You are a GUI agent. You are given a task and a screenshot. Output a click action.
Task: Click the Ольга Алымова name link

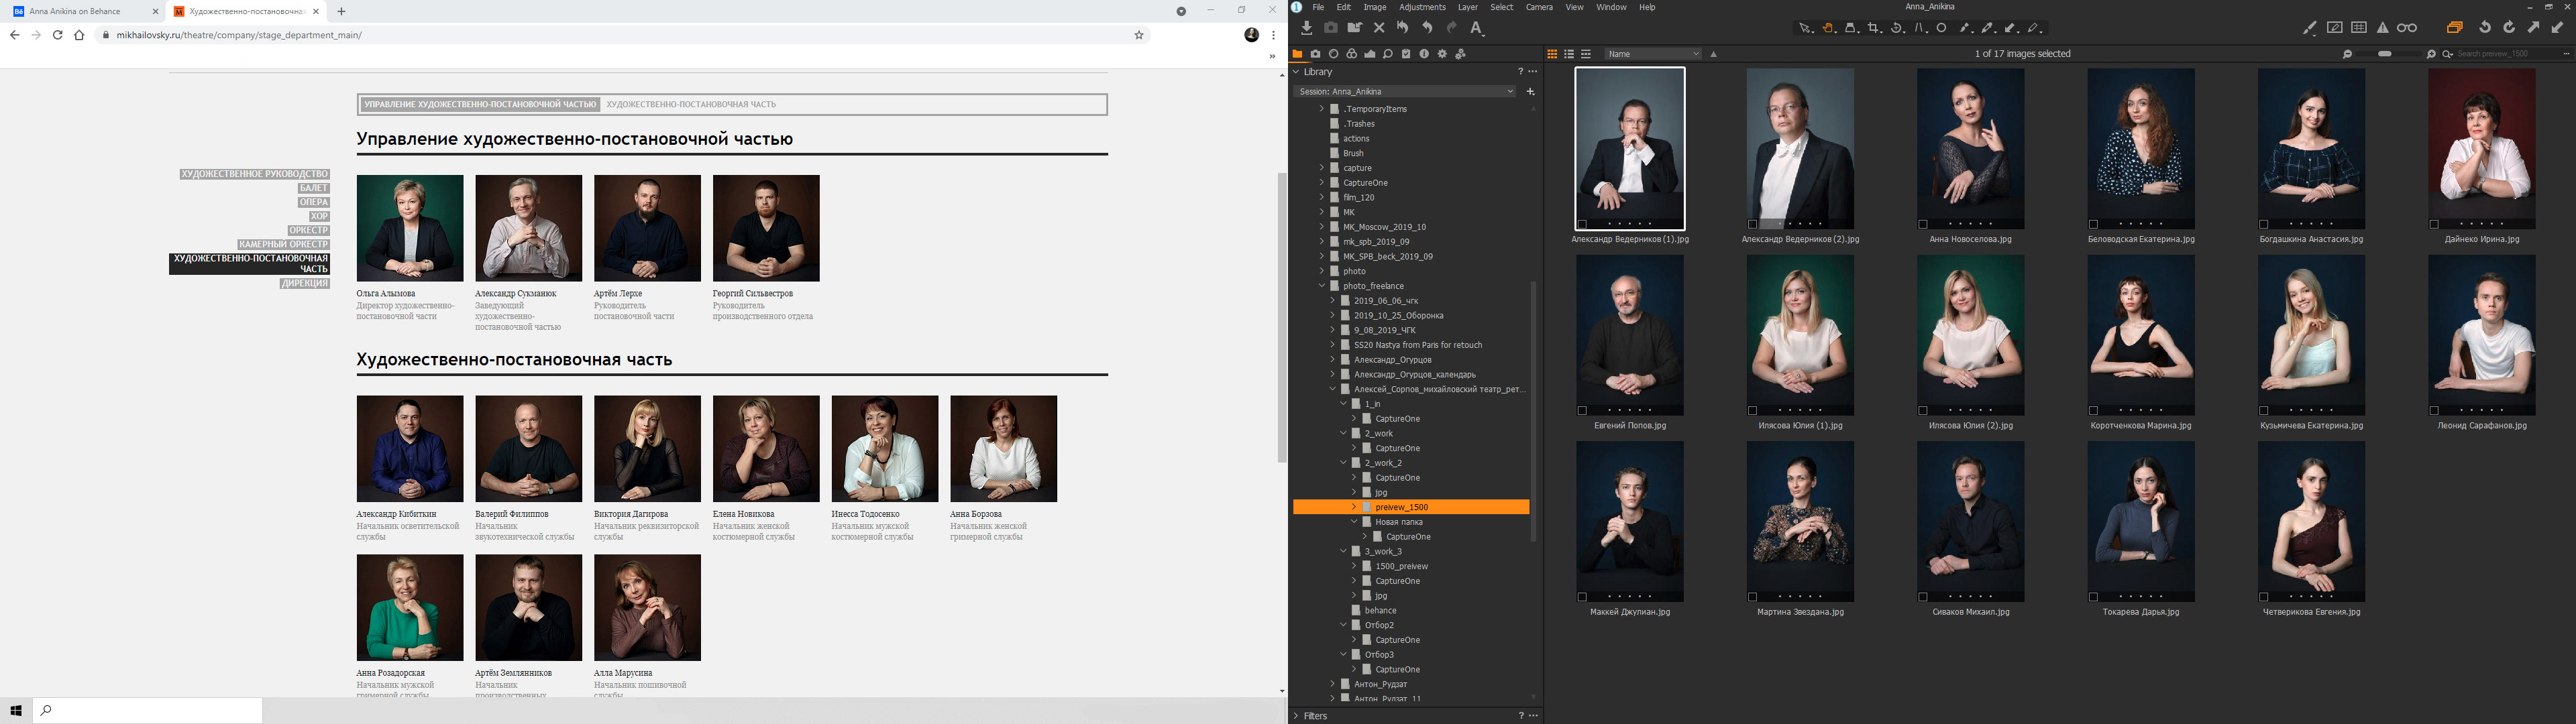385,293
